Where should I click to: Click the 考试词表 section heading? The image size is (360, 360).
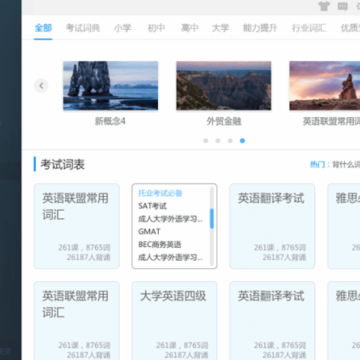pyautogui.click(x=63, y=164)
